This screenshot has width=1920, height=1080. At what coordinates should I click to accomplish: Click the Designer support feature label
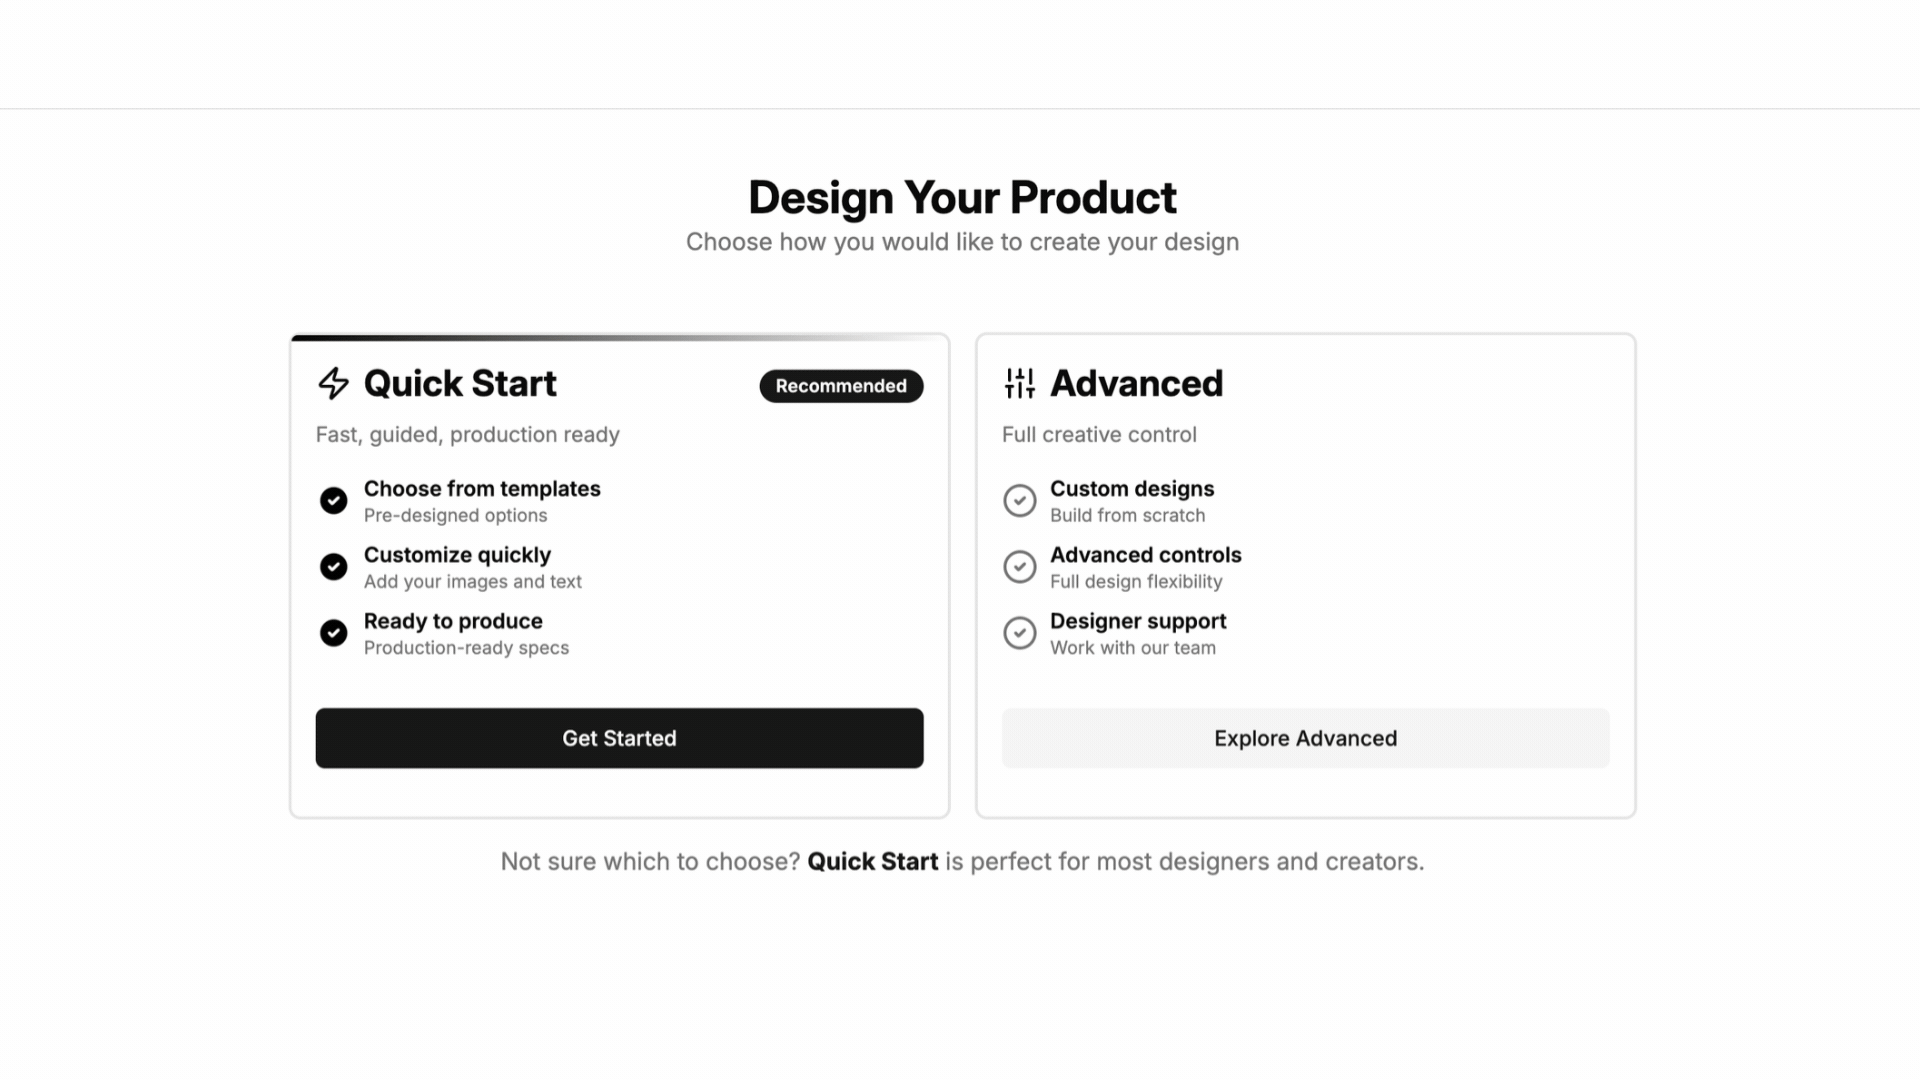pyautogui.click(x=1138, y=621)
